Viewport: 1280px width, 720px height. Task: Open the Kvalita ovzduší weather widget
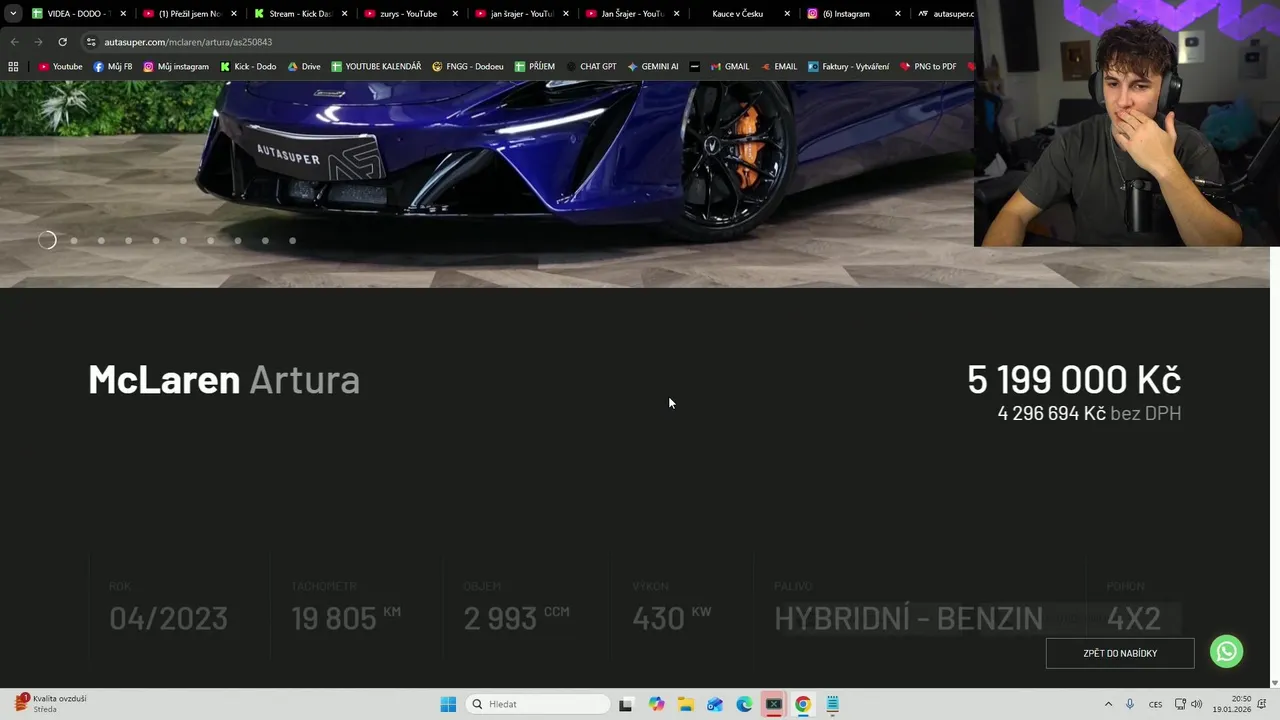point(51,703)
